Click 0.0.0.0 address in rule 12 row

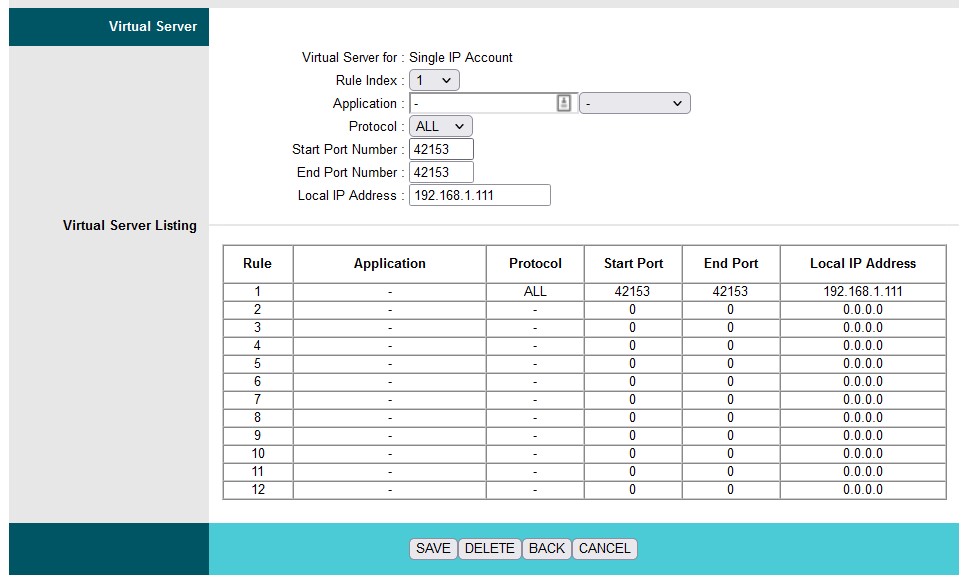pyautogui.click(x=863, y=490)
